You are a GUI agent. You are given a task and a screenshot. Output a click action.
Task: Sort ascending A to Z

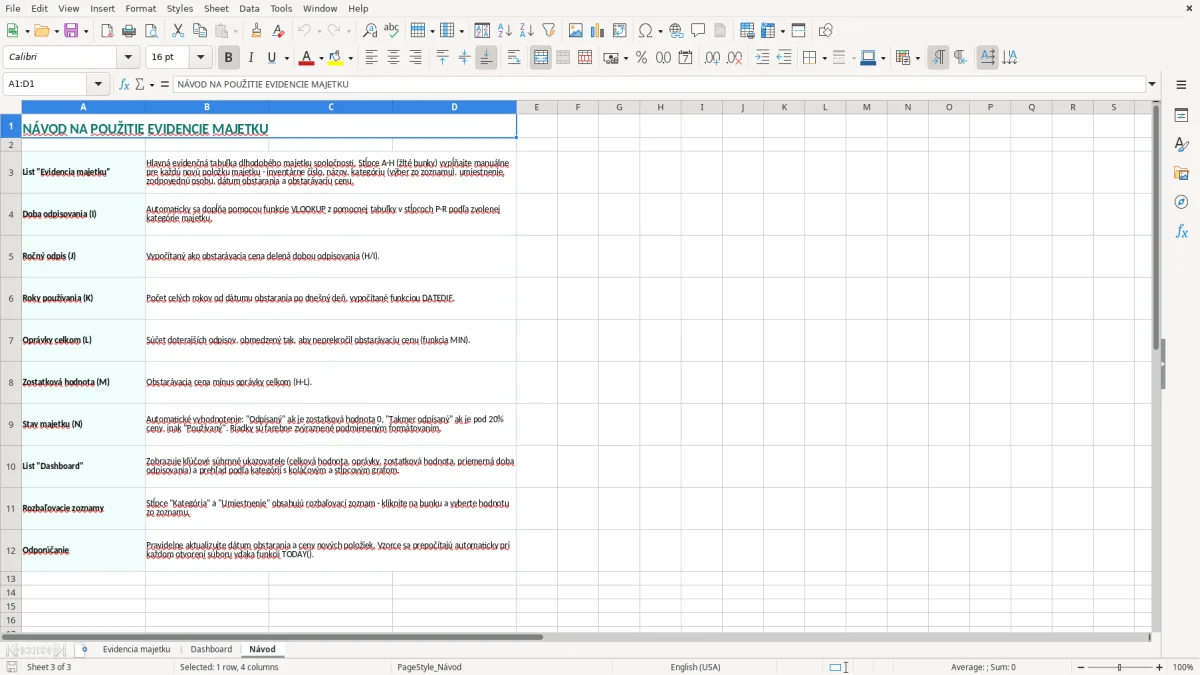click(505, 31)
